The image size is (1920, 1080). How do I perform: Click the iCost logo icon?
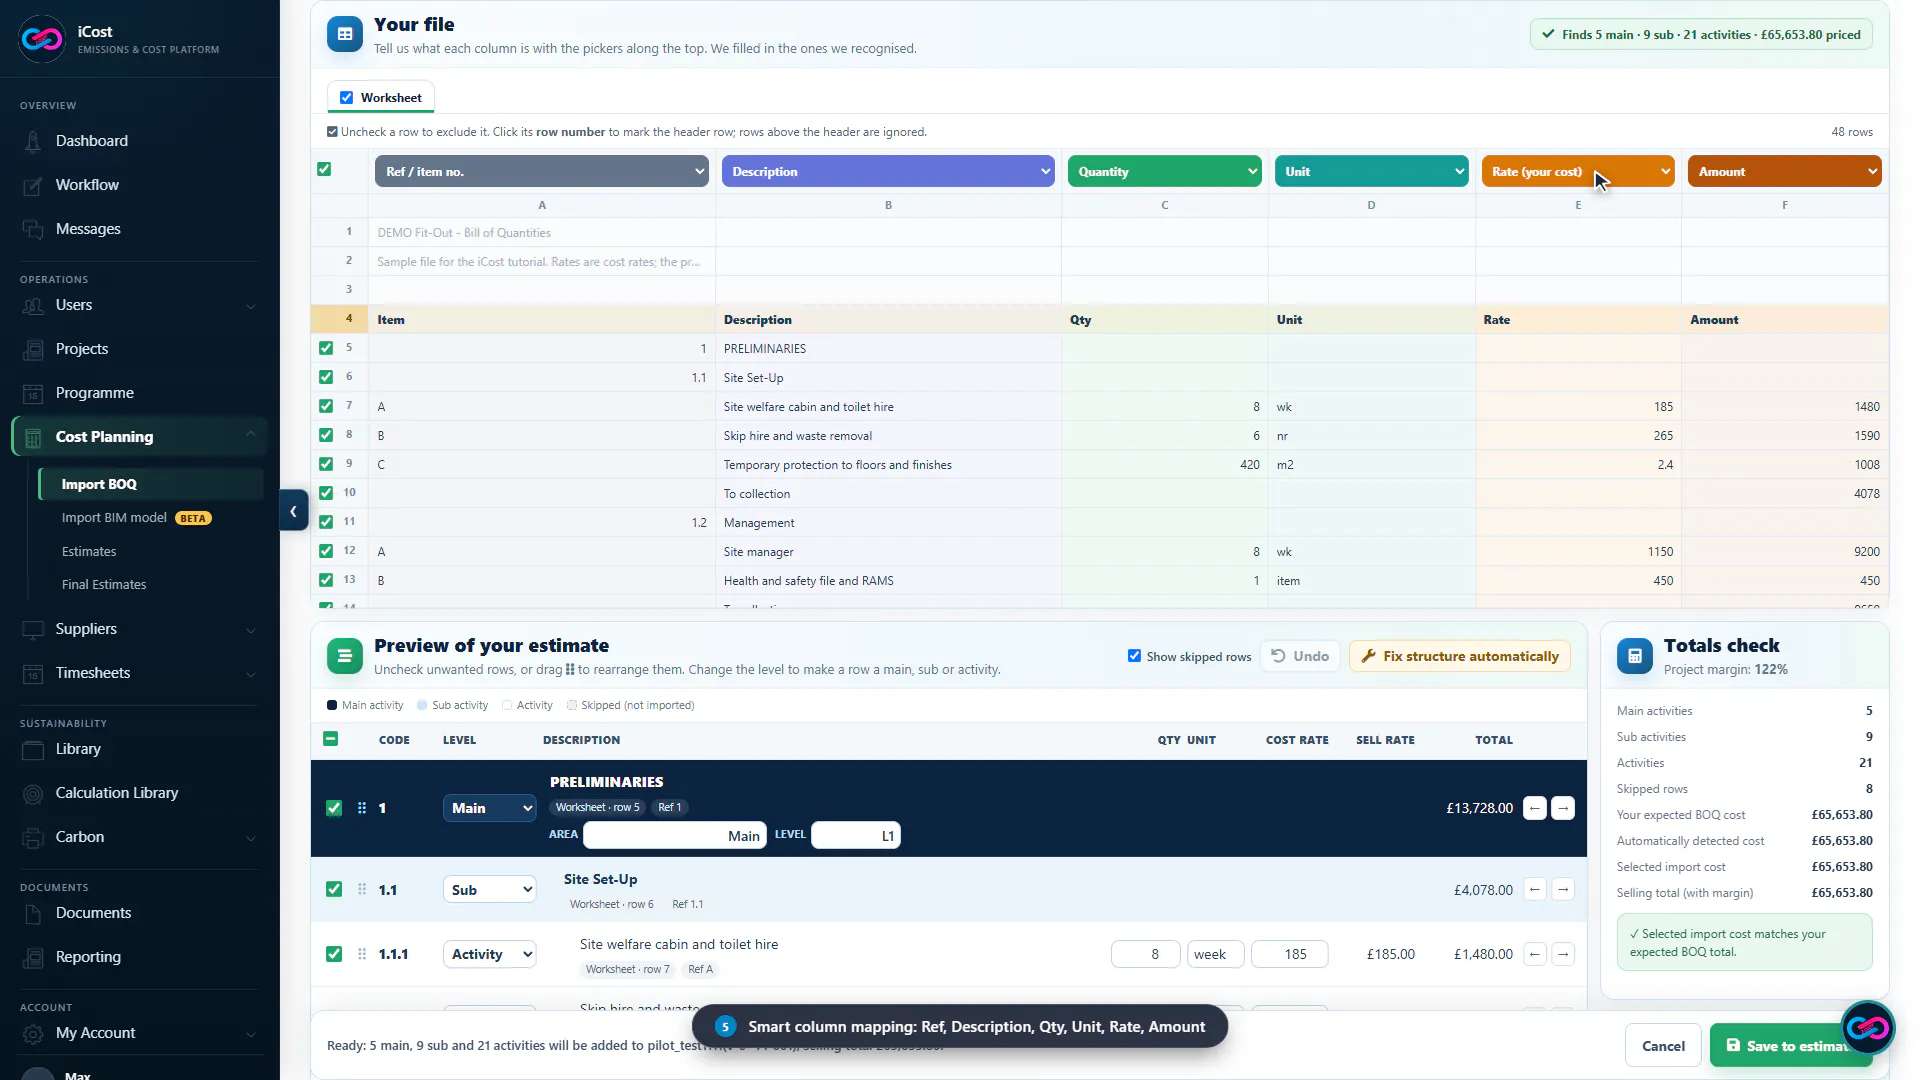click(x=41, y=39)
